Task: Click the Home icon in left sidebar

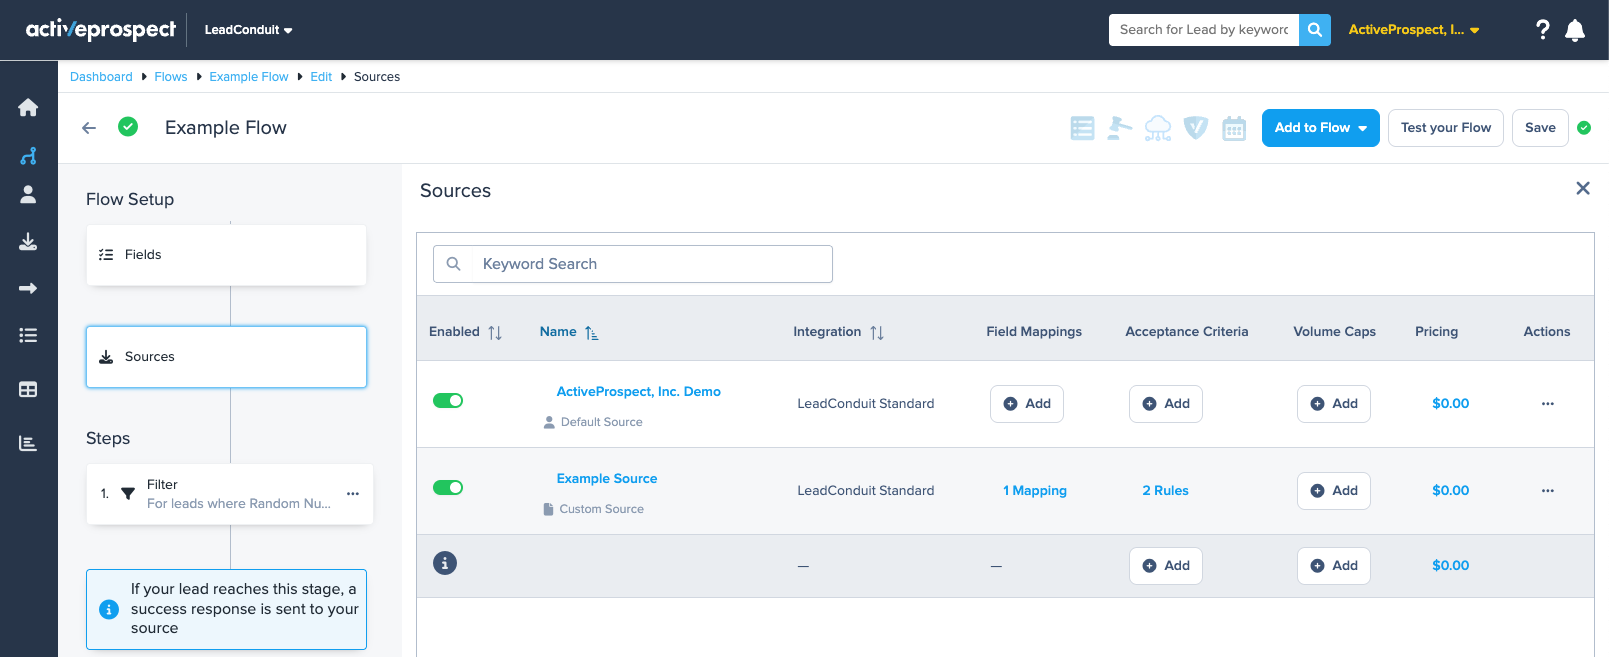Action: [x=28, y=107]
